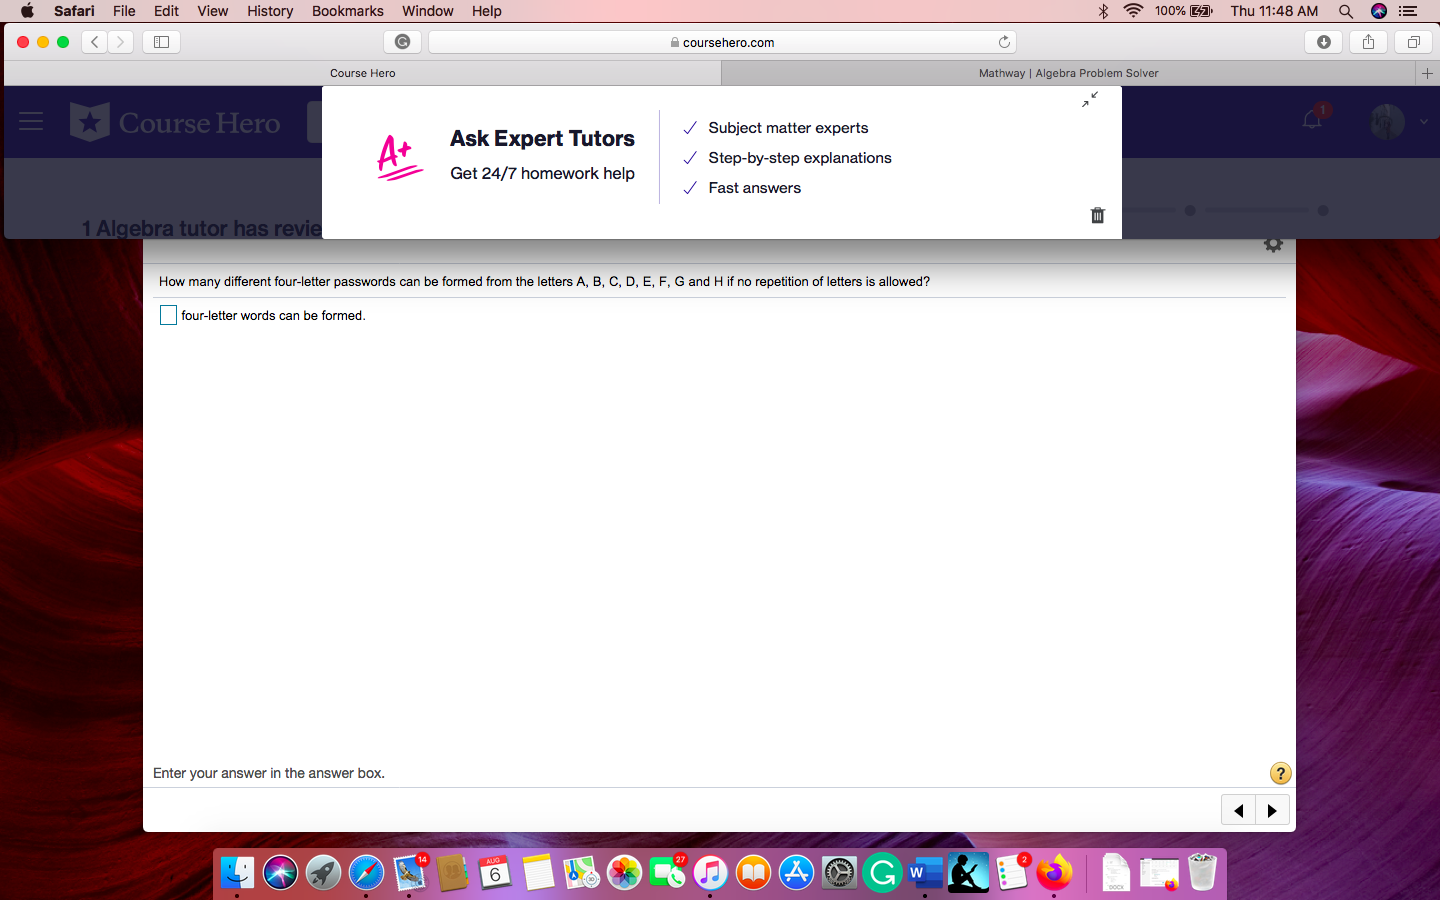Go to the previous question arrow
The height and width of the screenshot is (900, 1440).
[1239, 810]
